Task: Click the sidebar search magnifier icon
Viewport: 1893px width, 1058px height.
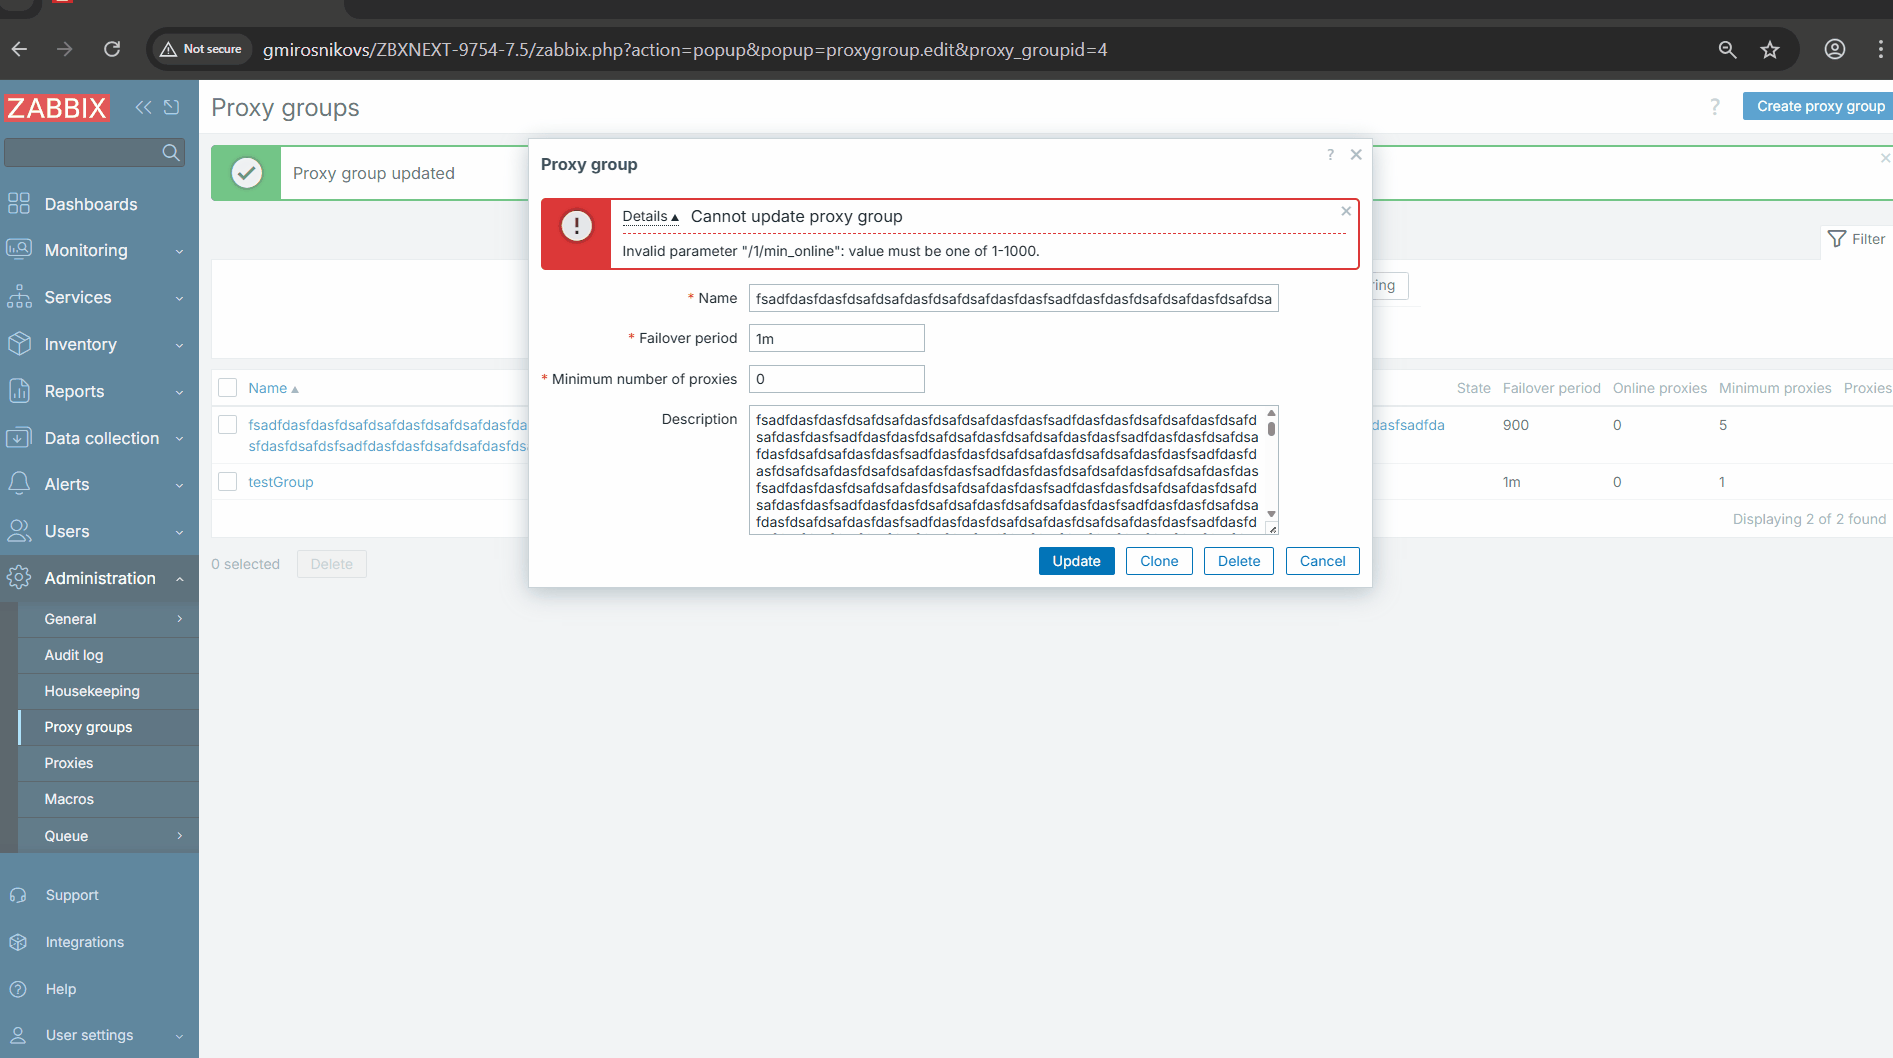Action: (x=171, y=152)
